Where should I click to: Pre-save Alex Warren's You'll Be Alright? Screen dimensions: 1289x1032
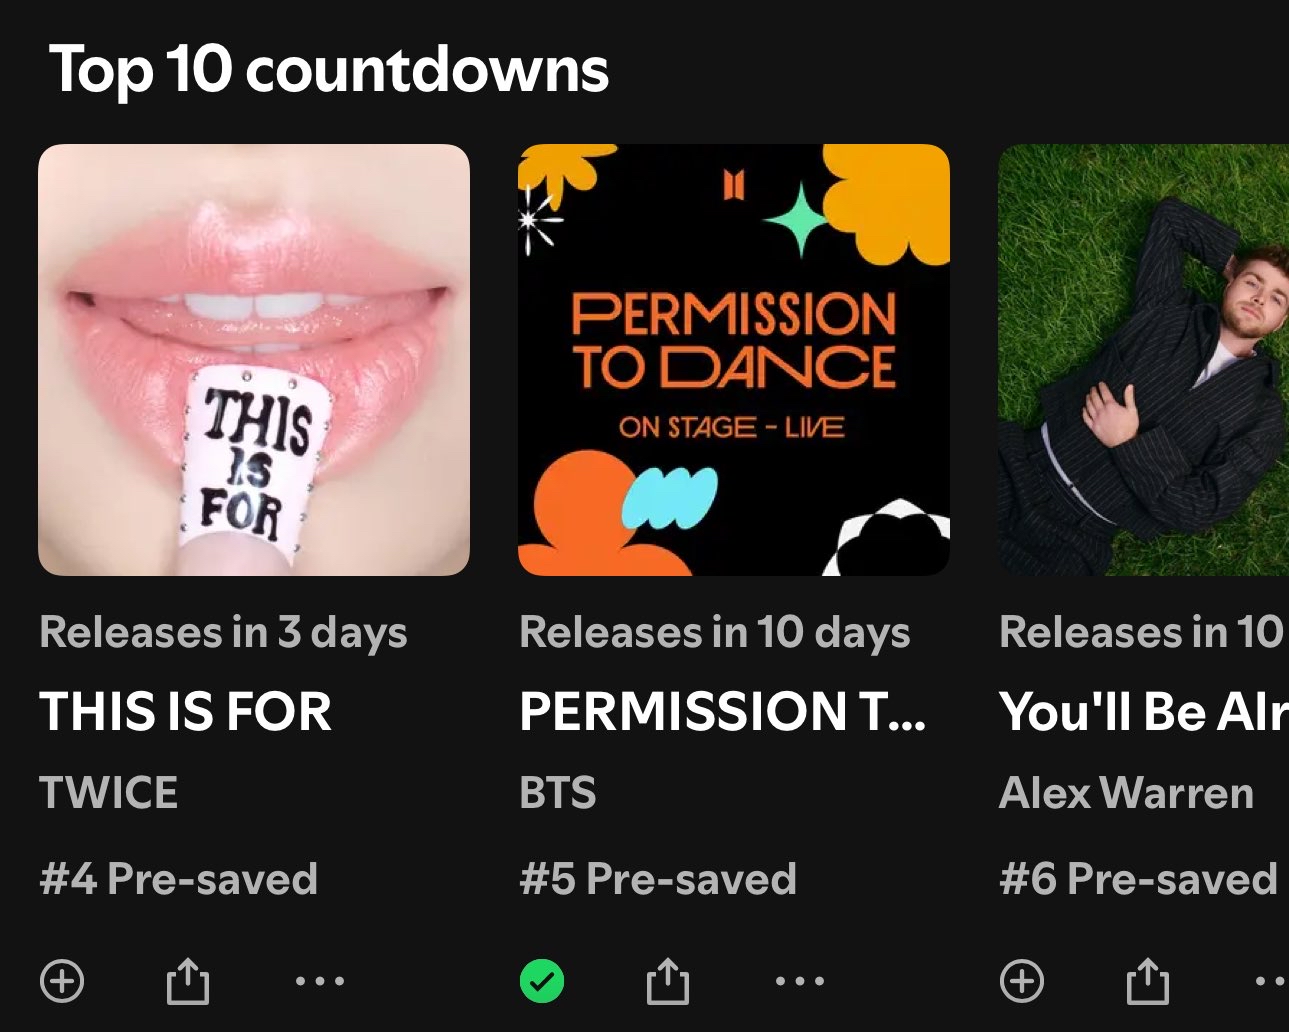[1022, 981]
